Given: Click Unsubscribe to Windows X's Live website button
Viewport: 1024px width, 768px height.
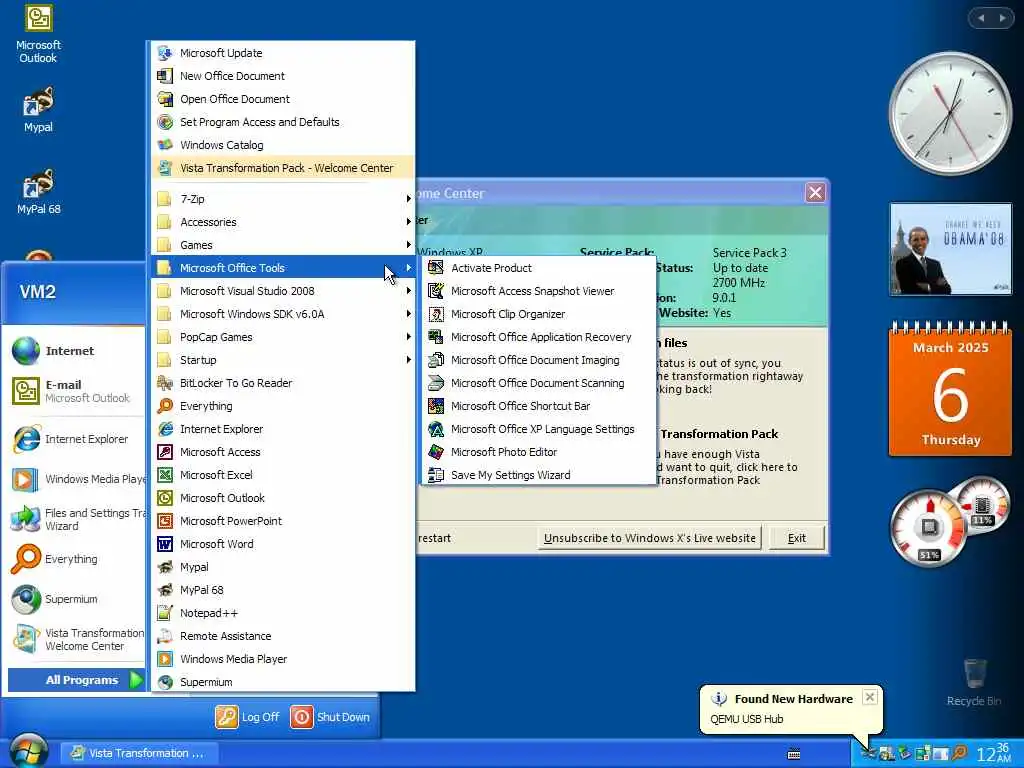Looking at the screenshot, I should (x=649, y=538).
